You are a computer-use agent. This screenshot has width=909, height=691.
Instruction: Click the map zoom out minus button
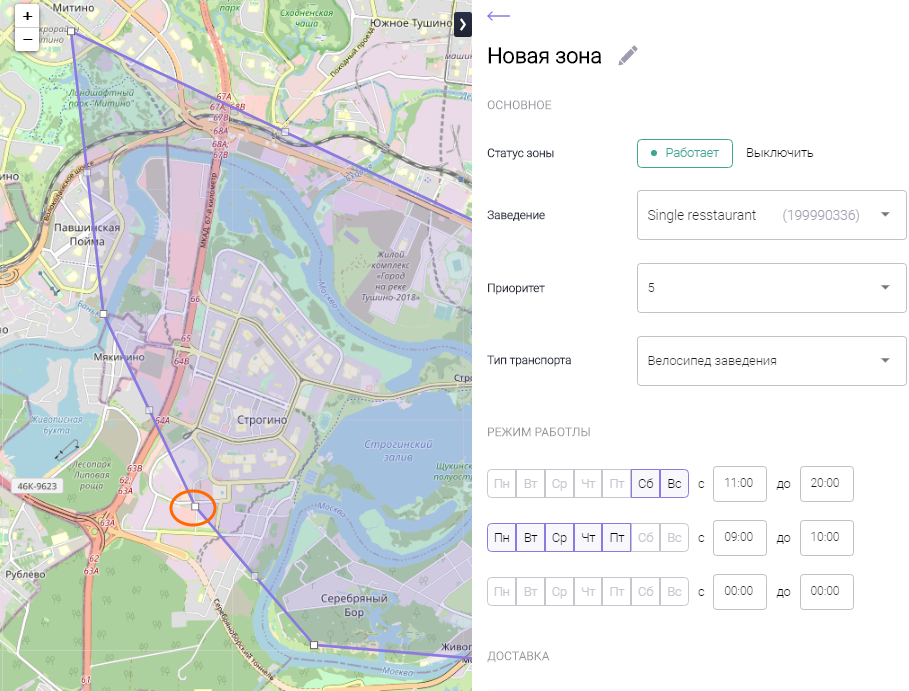(x=27, y=40)
